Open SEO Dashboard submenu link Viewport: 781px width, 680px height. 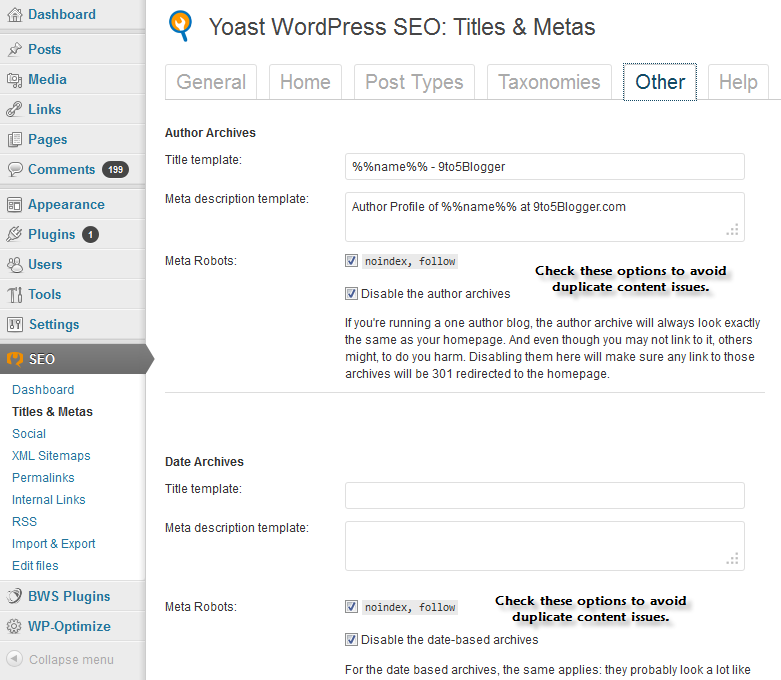pos(43,390)
